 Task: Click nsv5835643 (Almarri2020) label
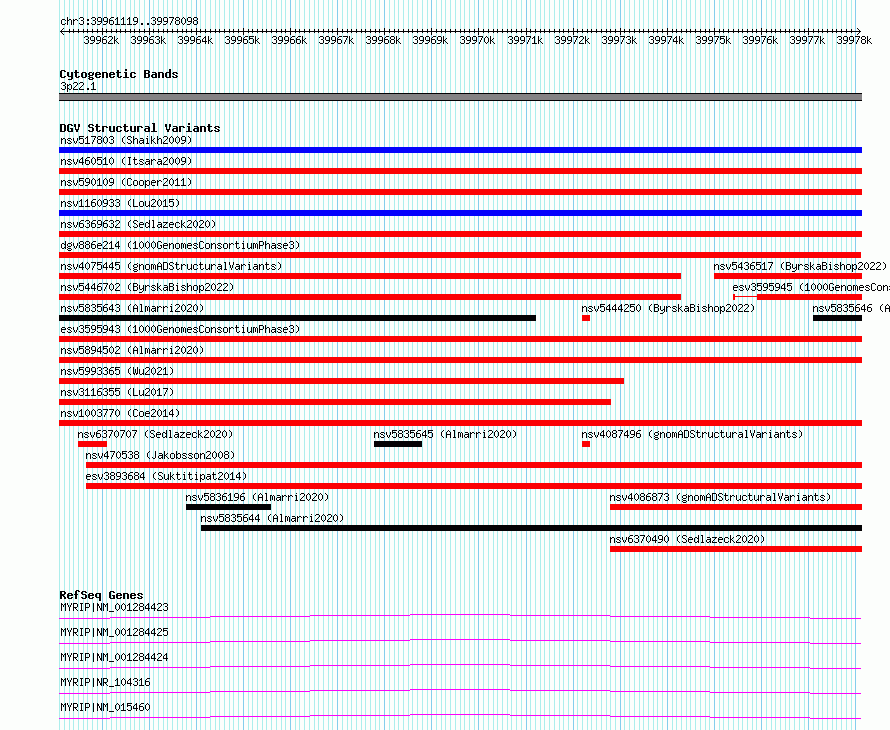coord(132,308)
